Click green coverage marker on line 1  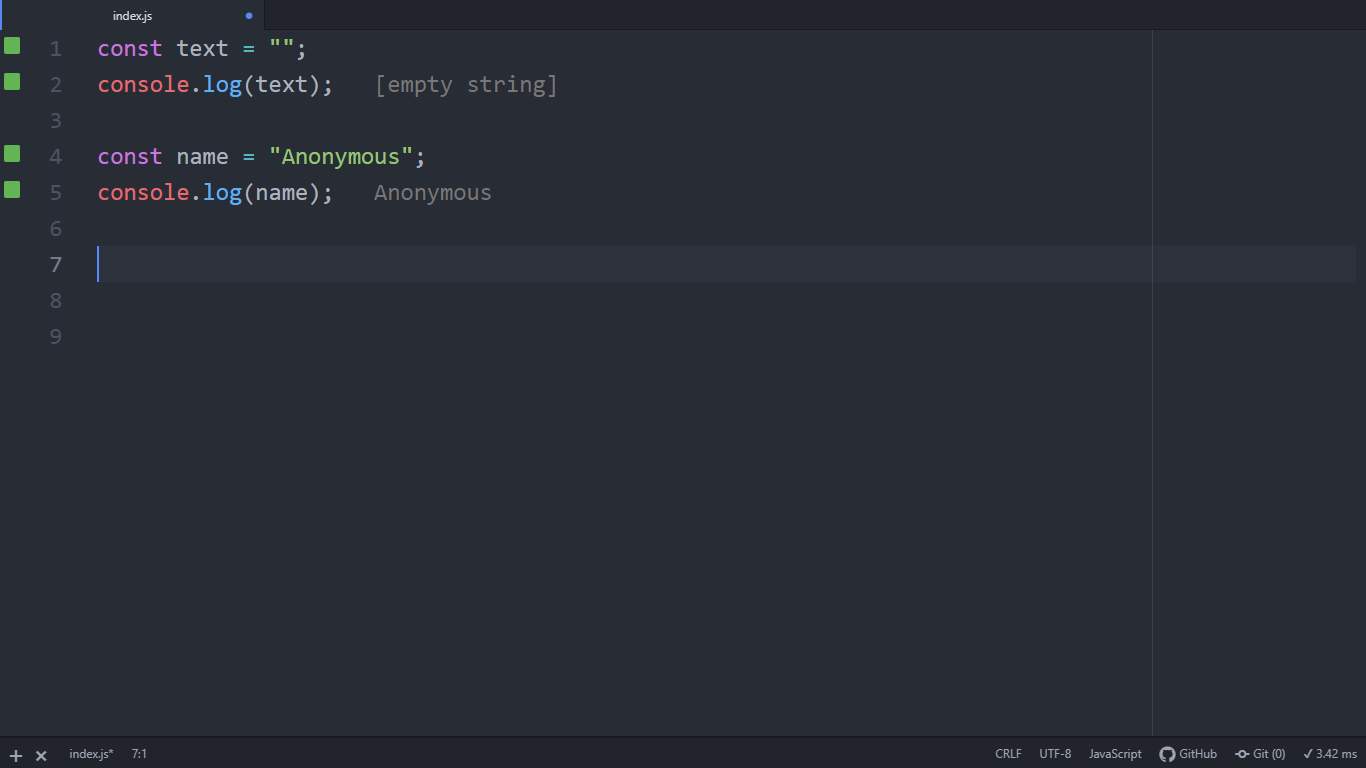click(x=12, y=46)
